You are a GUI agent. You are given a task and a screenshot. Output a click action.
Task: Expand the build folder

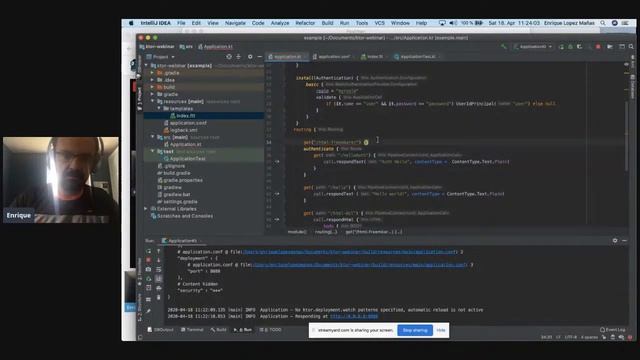pos(153,87)
